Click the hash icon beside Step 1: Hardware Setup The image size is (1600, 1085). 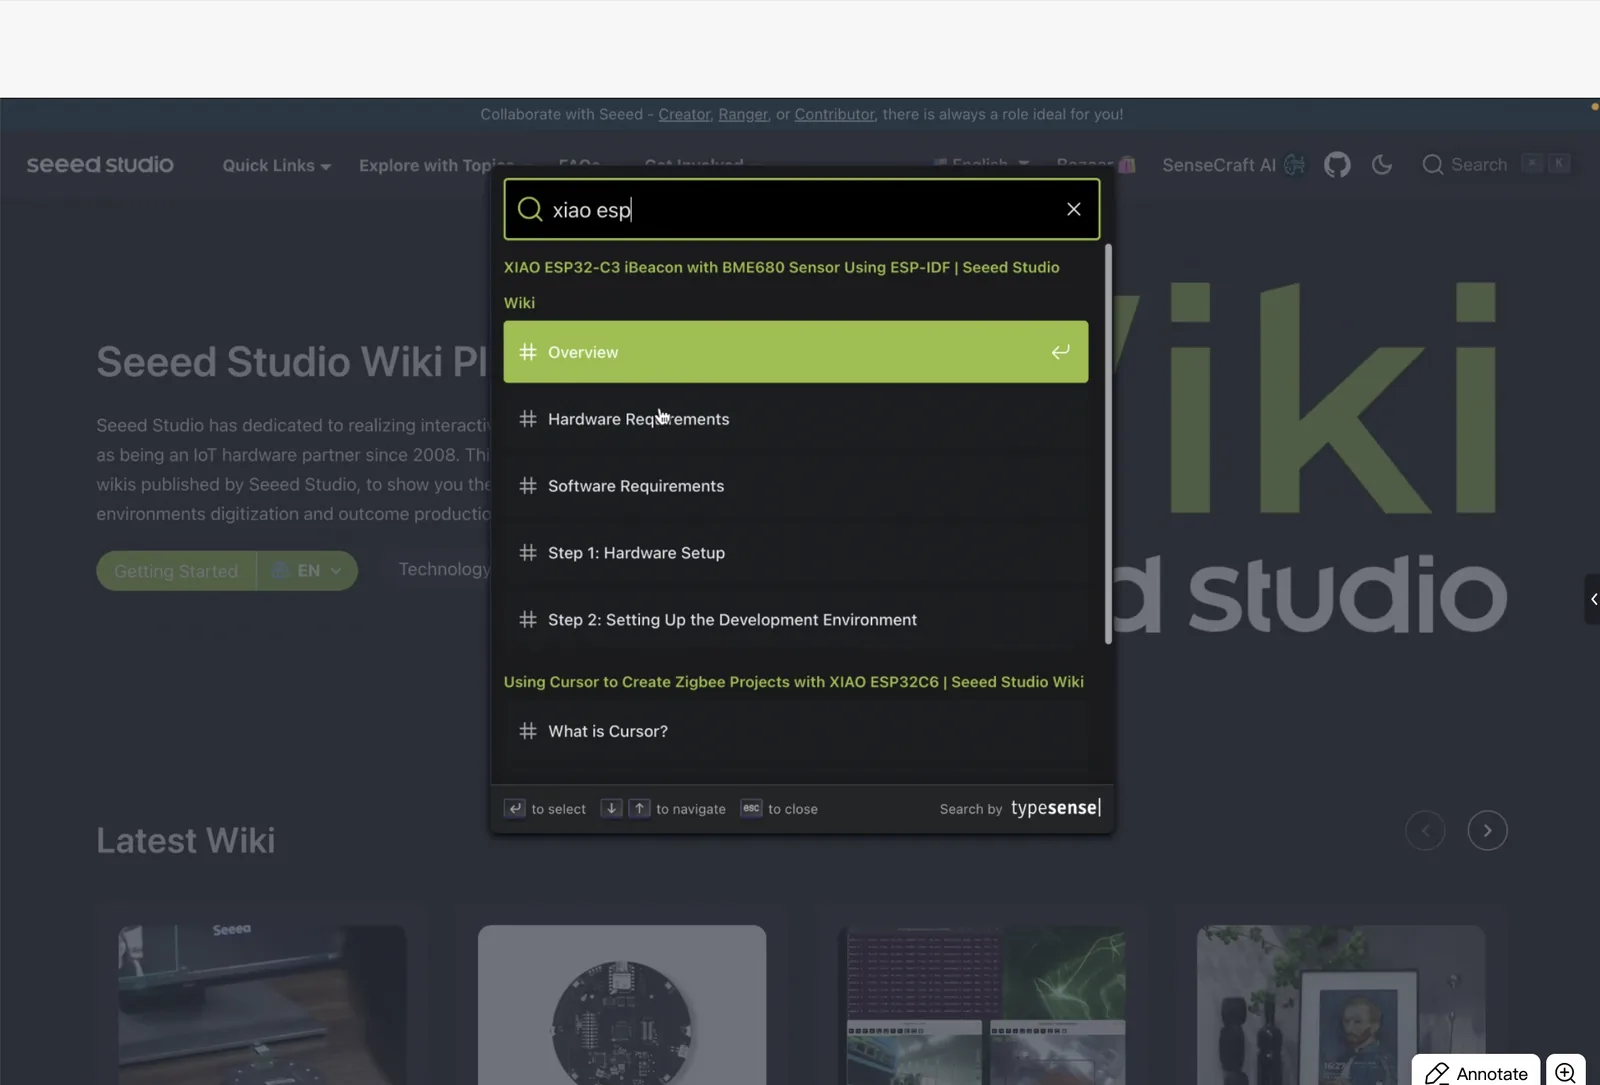click(x=528, y=553)
